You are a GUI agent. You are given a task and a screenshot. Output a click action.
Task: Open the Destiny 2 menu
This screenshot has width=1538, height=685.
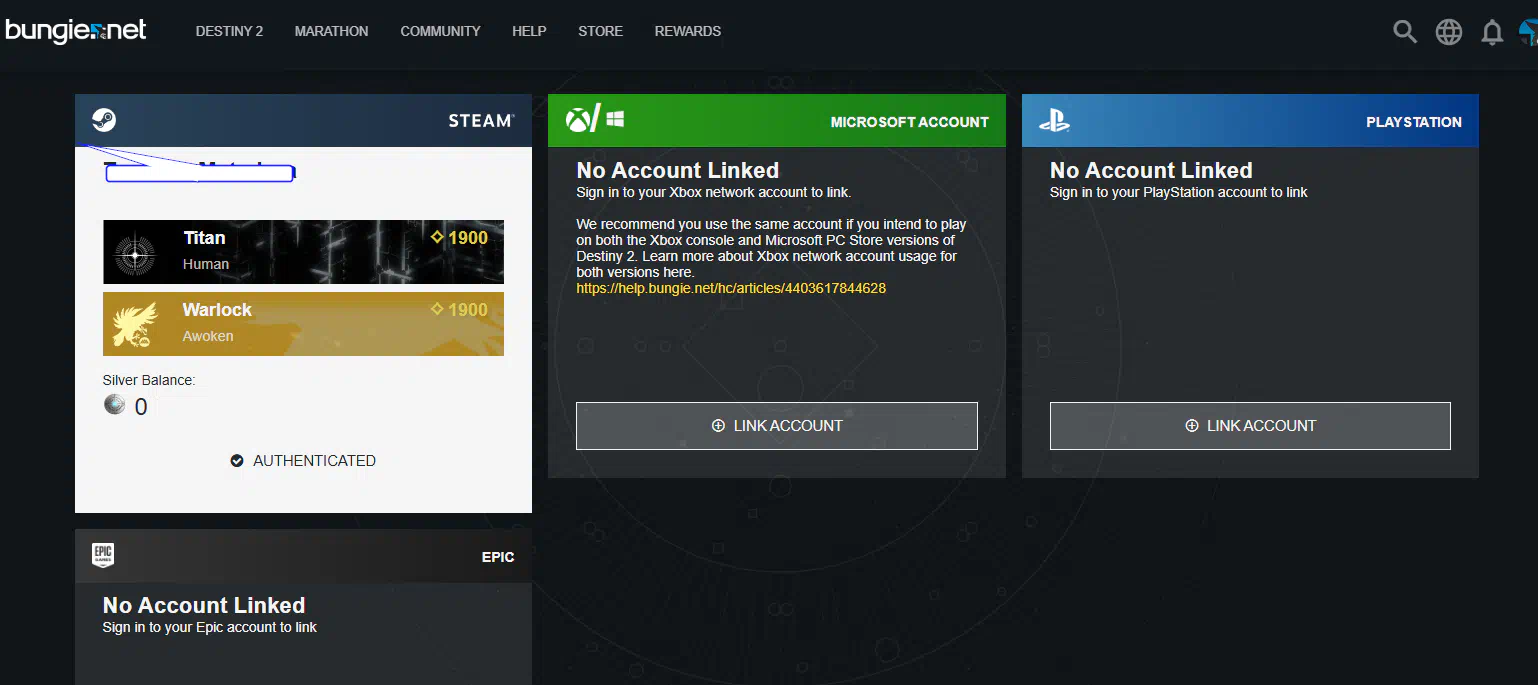(229, 31)
